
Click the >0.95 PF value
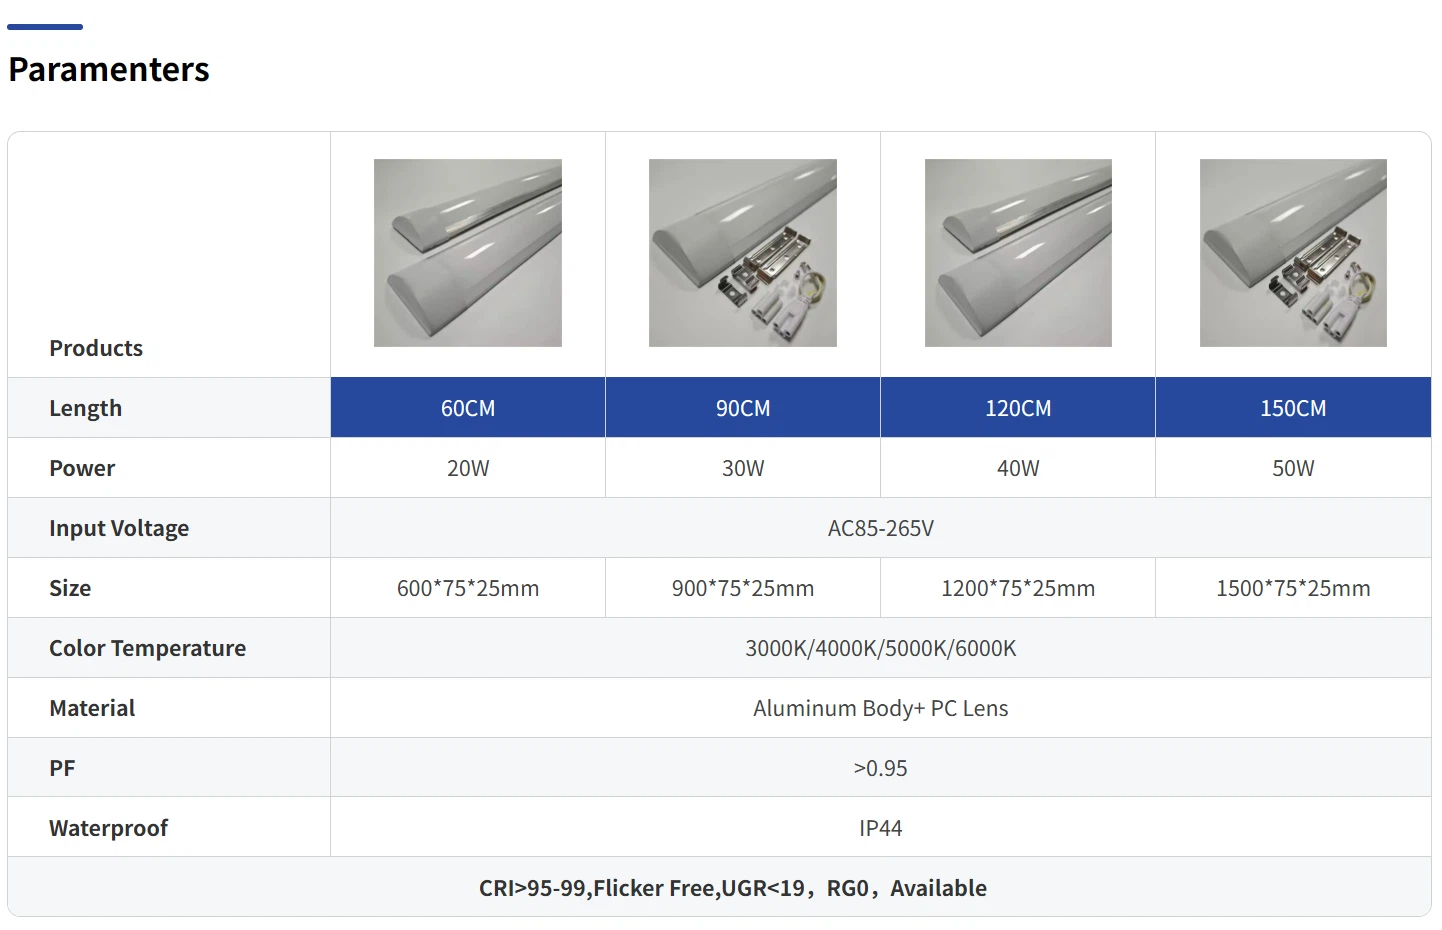pos(880,768)
